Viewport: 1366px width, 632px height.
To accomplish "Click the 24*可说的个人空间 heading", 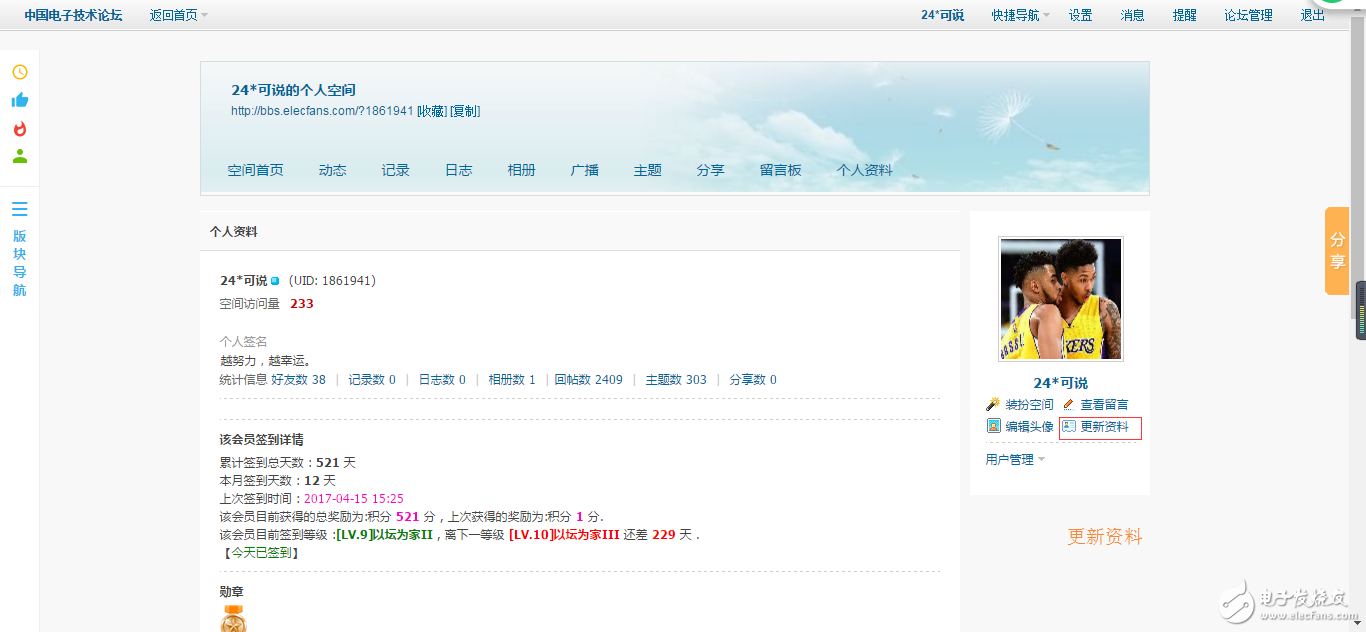I will 293,90.
